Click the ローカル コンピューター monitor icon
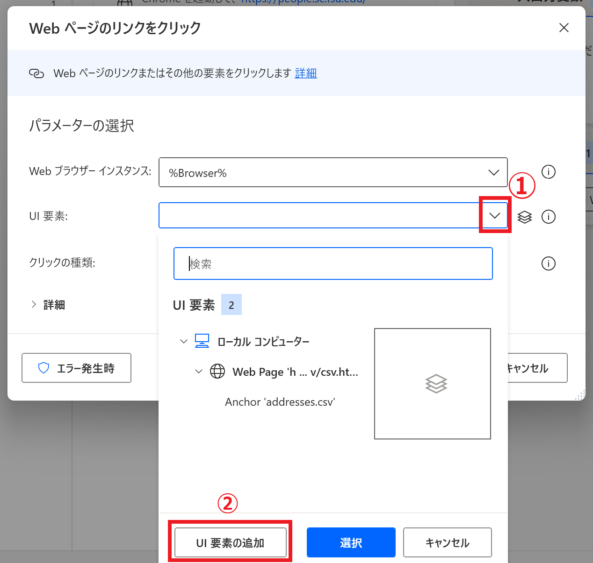The image size is (593, 563). pos(202,341)
